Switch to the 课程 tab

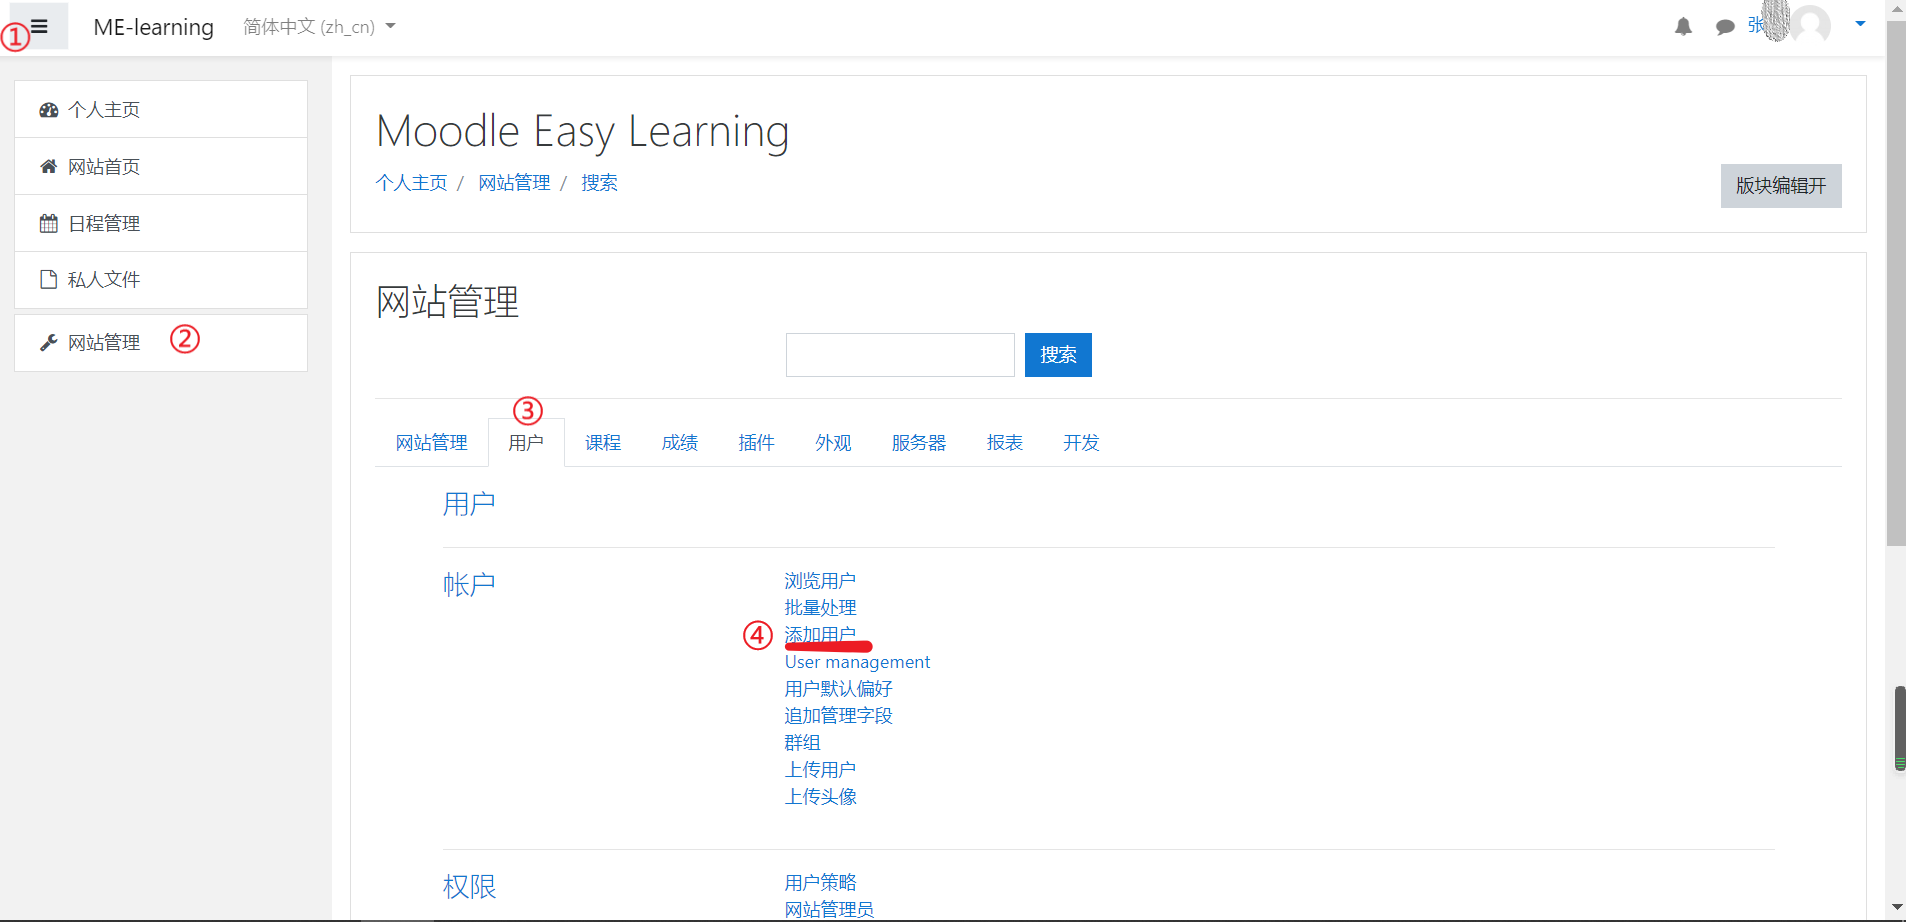602,442
